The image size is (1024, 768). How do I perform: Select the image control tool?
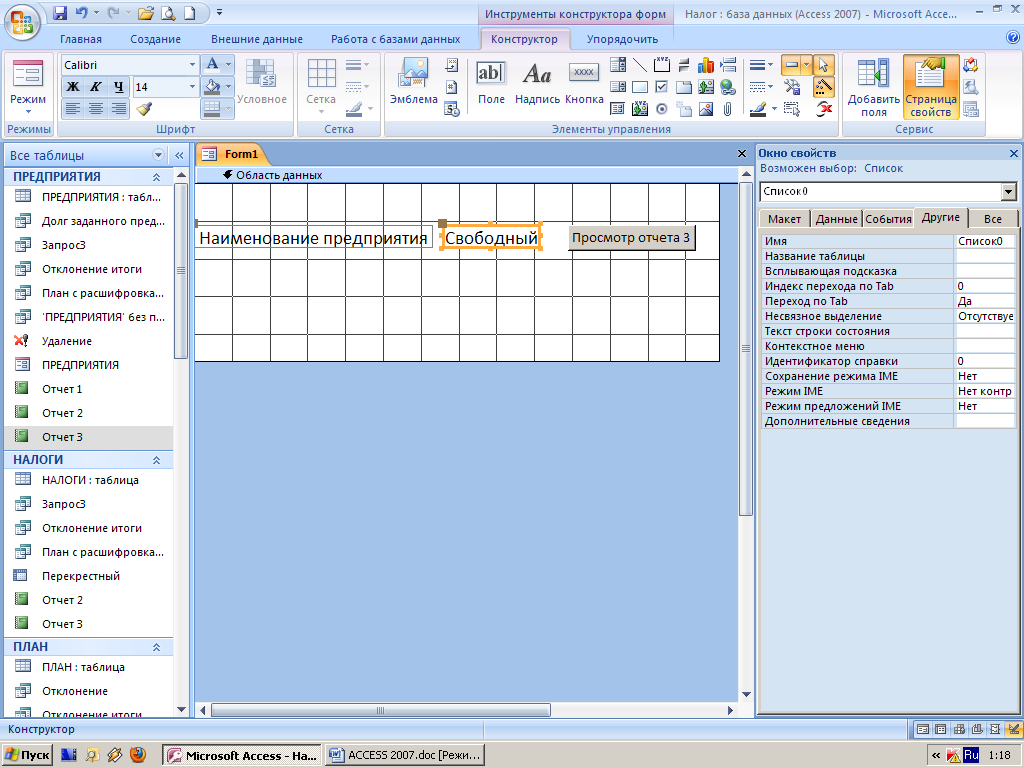coord(705,109)
